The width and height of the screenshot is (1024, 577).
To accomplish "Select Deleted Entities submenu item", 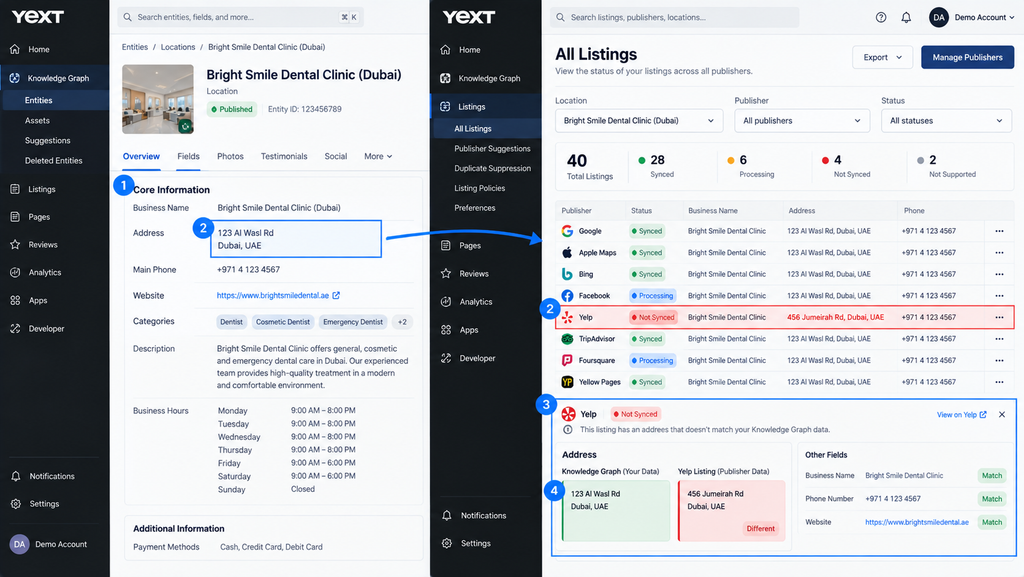I will point(54,161).
